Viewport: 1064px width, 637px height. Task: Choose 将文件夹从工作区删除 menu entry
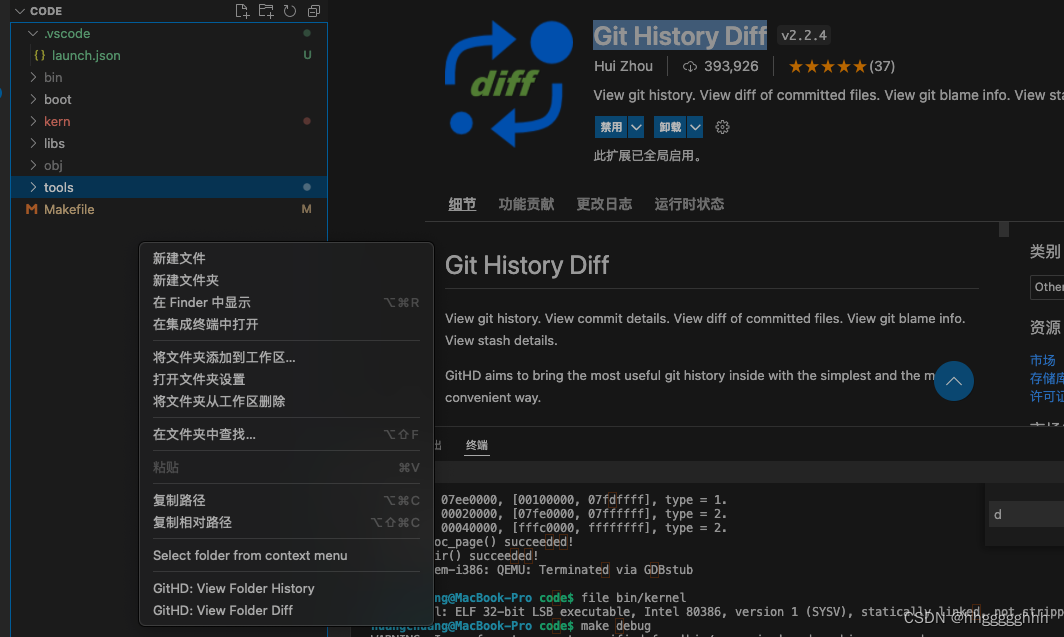[x=286, y=402]
